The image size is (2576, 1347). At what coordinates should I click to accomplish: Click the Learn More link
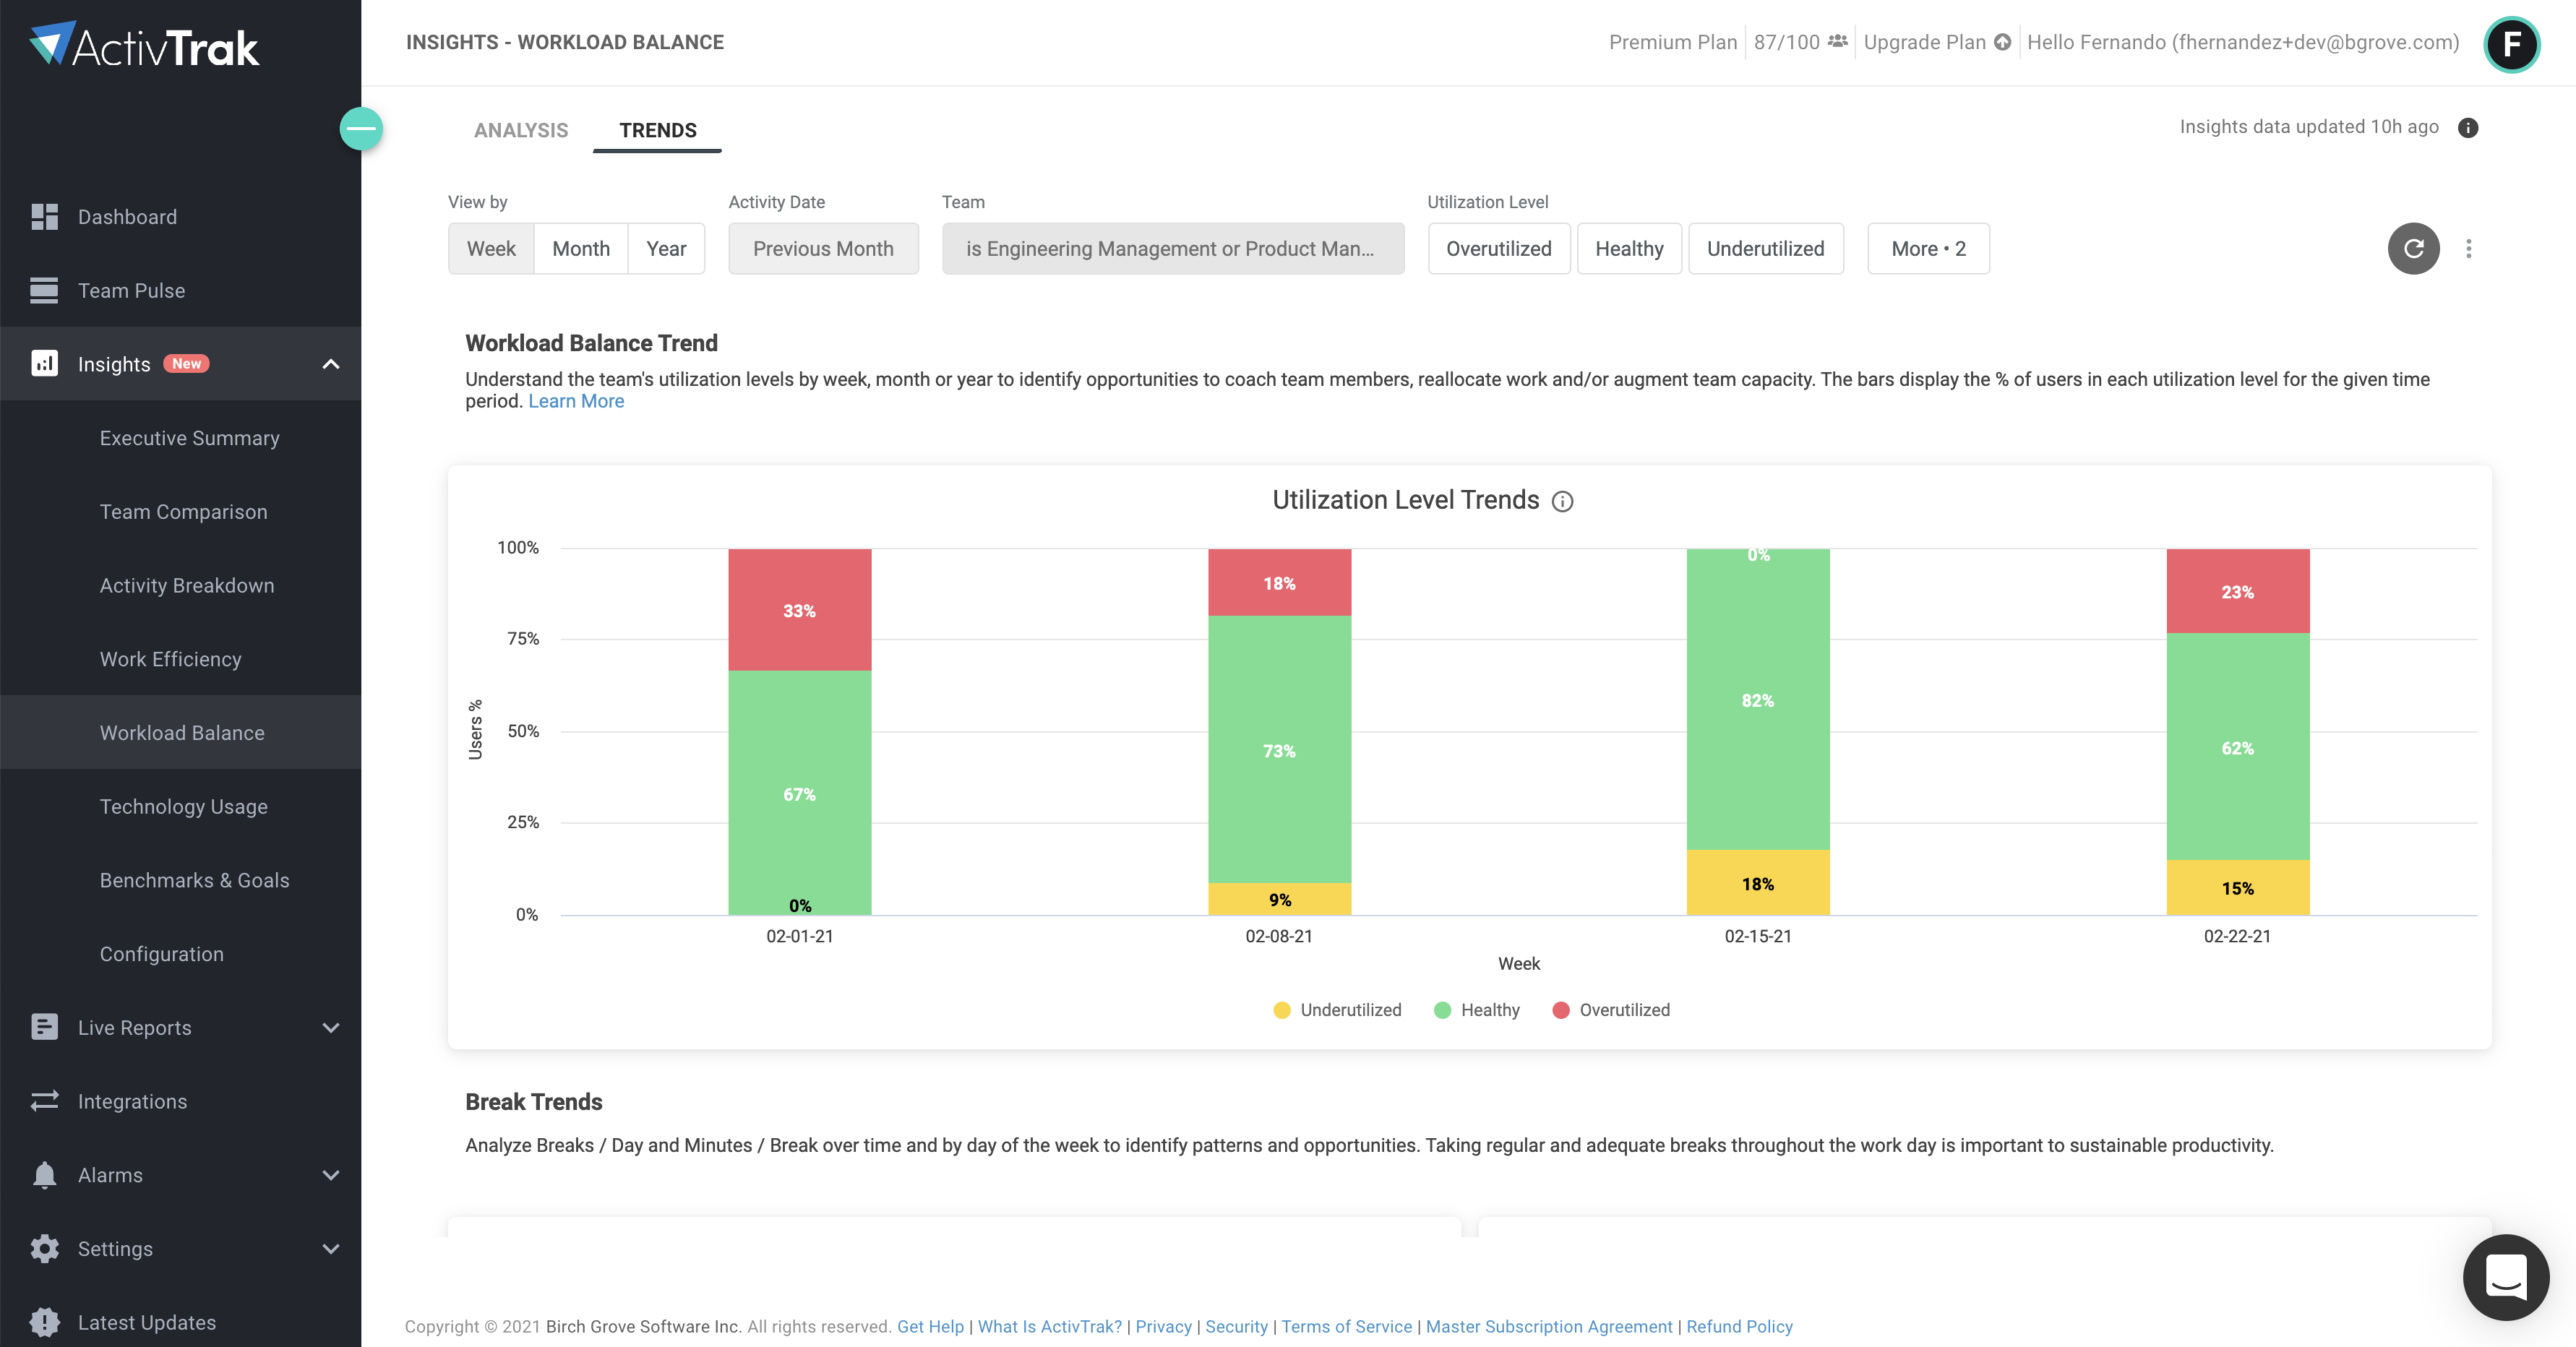coord(576,401)
